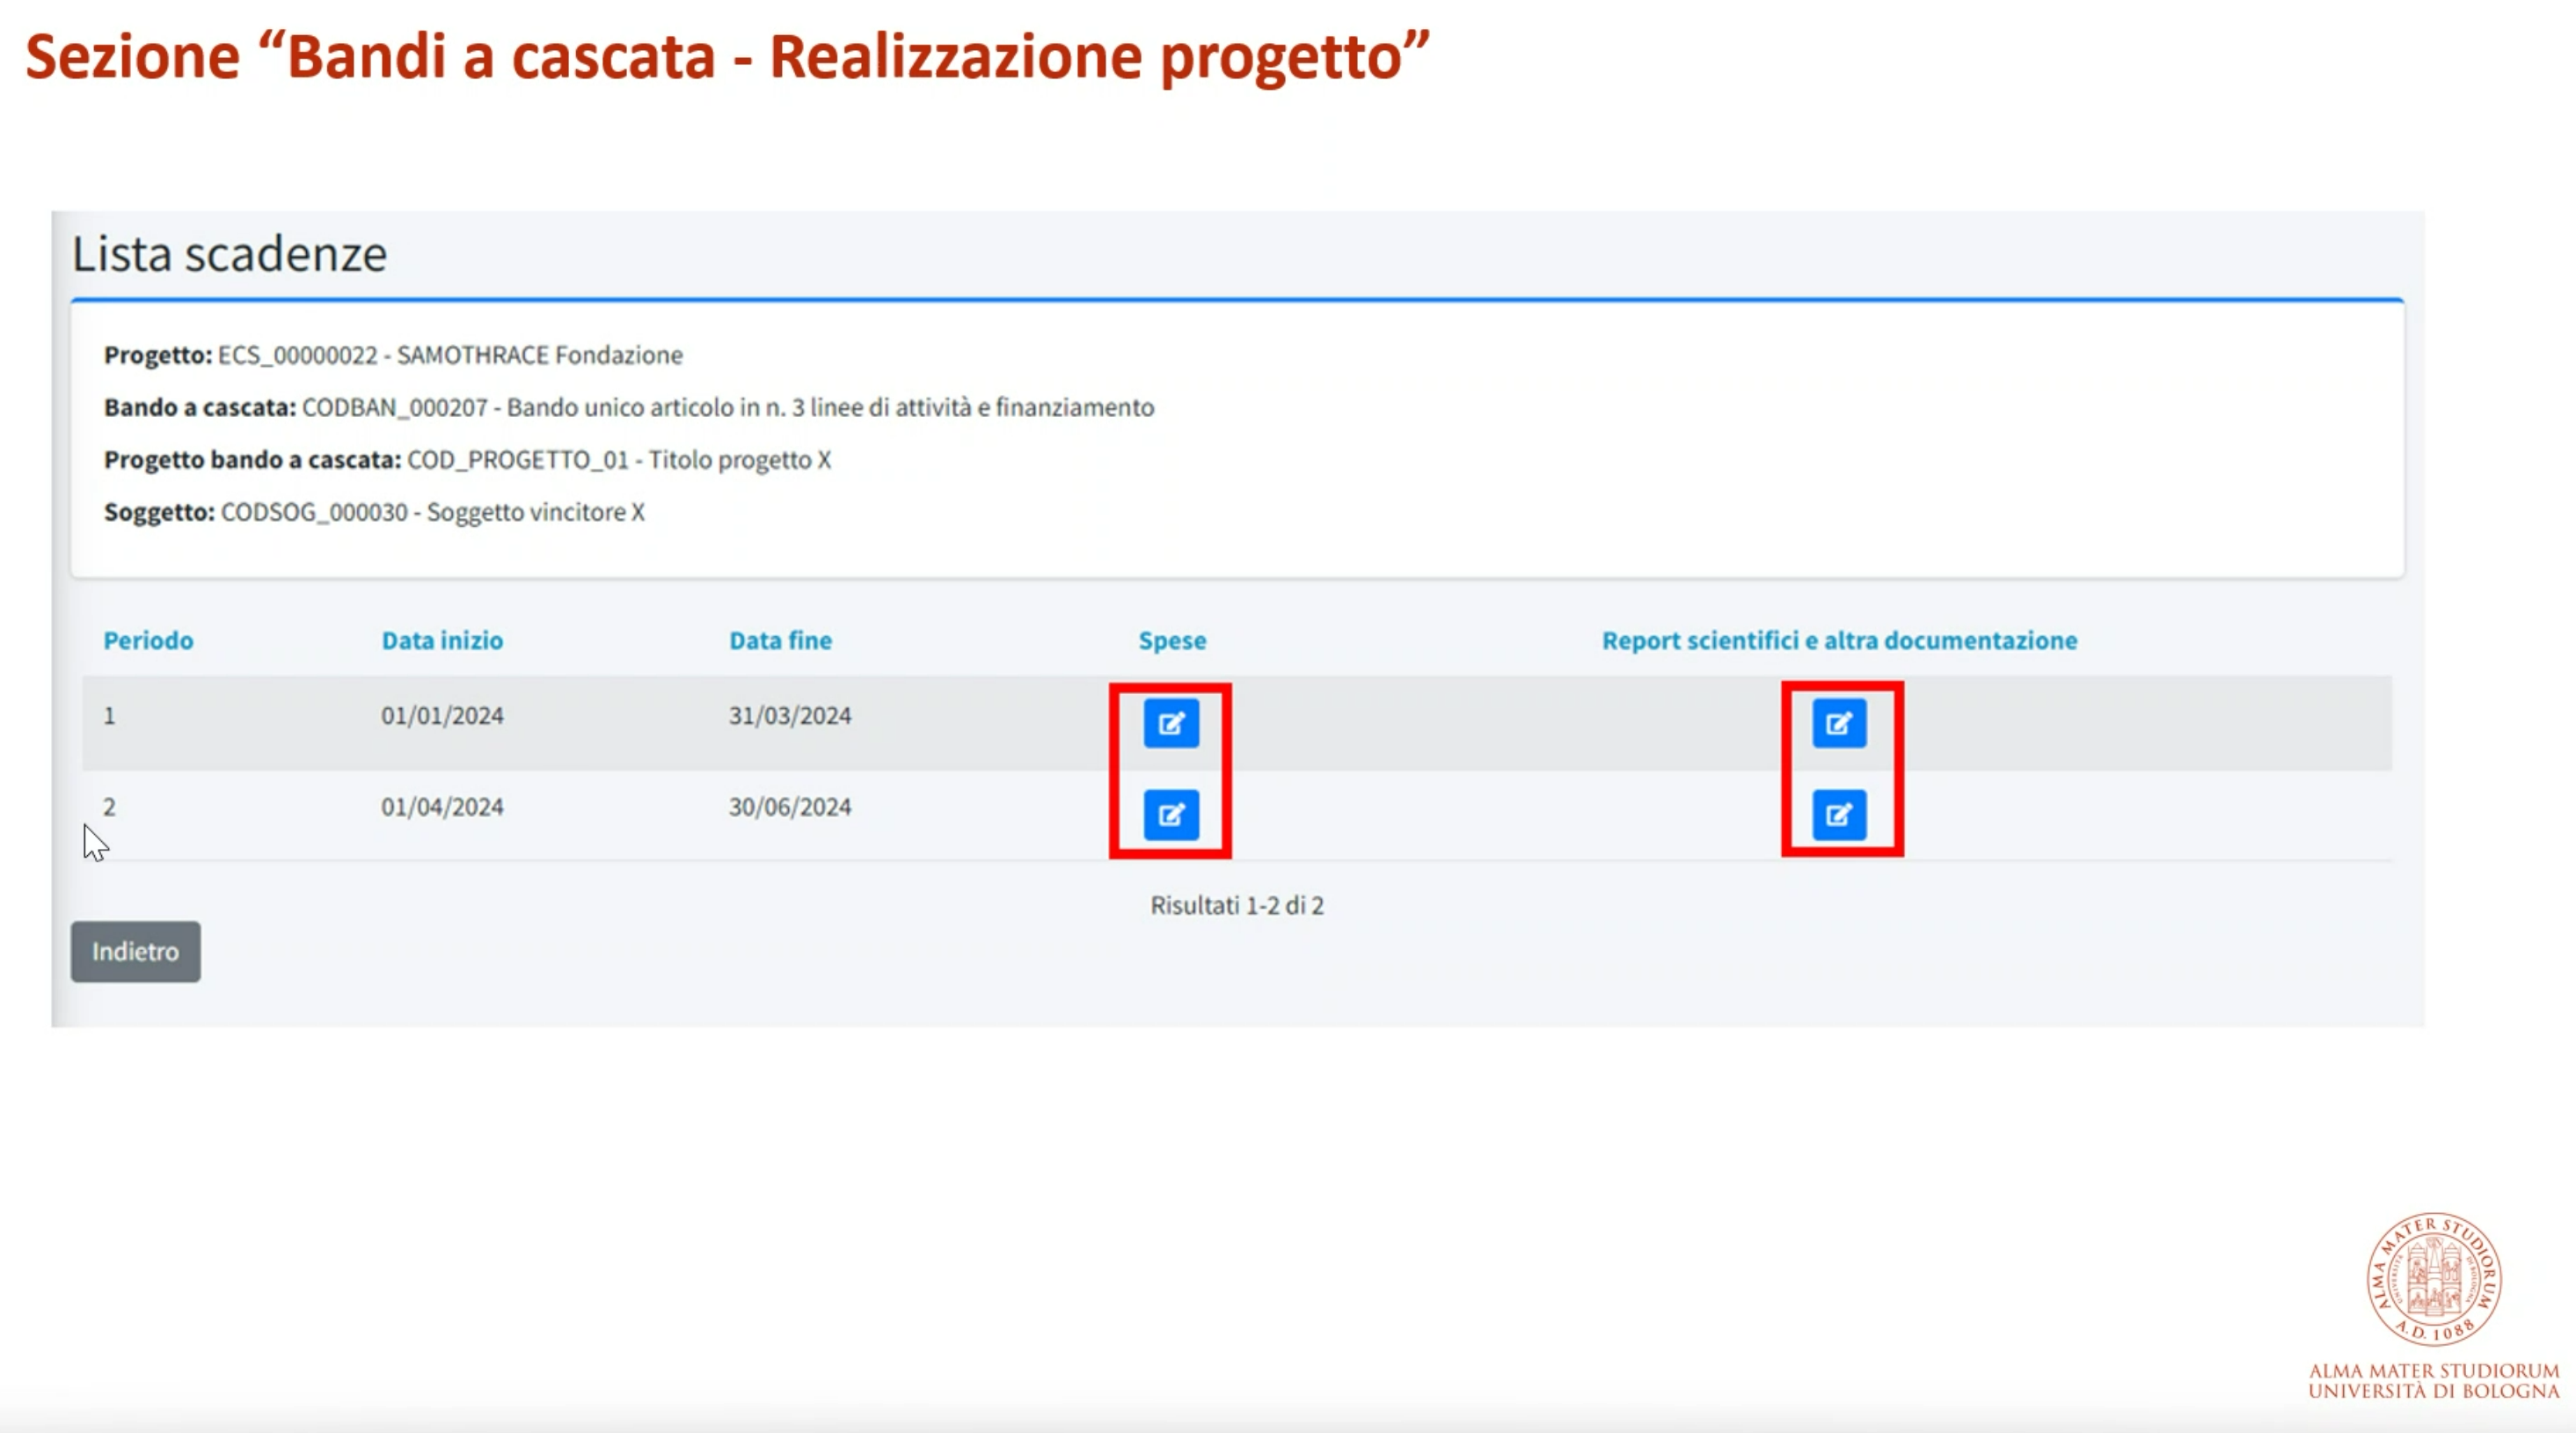The width and height of the screenshot is (2576, 1433).
Task: Click the Università di Bologna seal logo
Action: 2434,1279
